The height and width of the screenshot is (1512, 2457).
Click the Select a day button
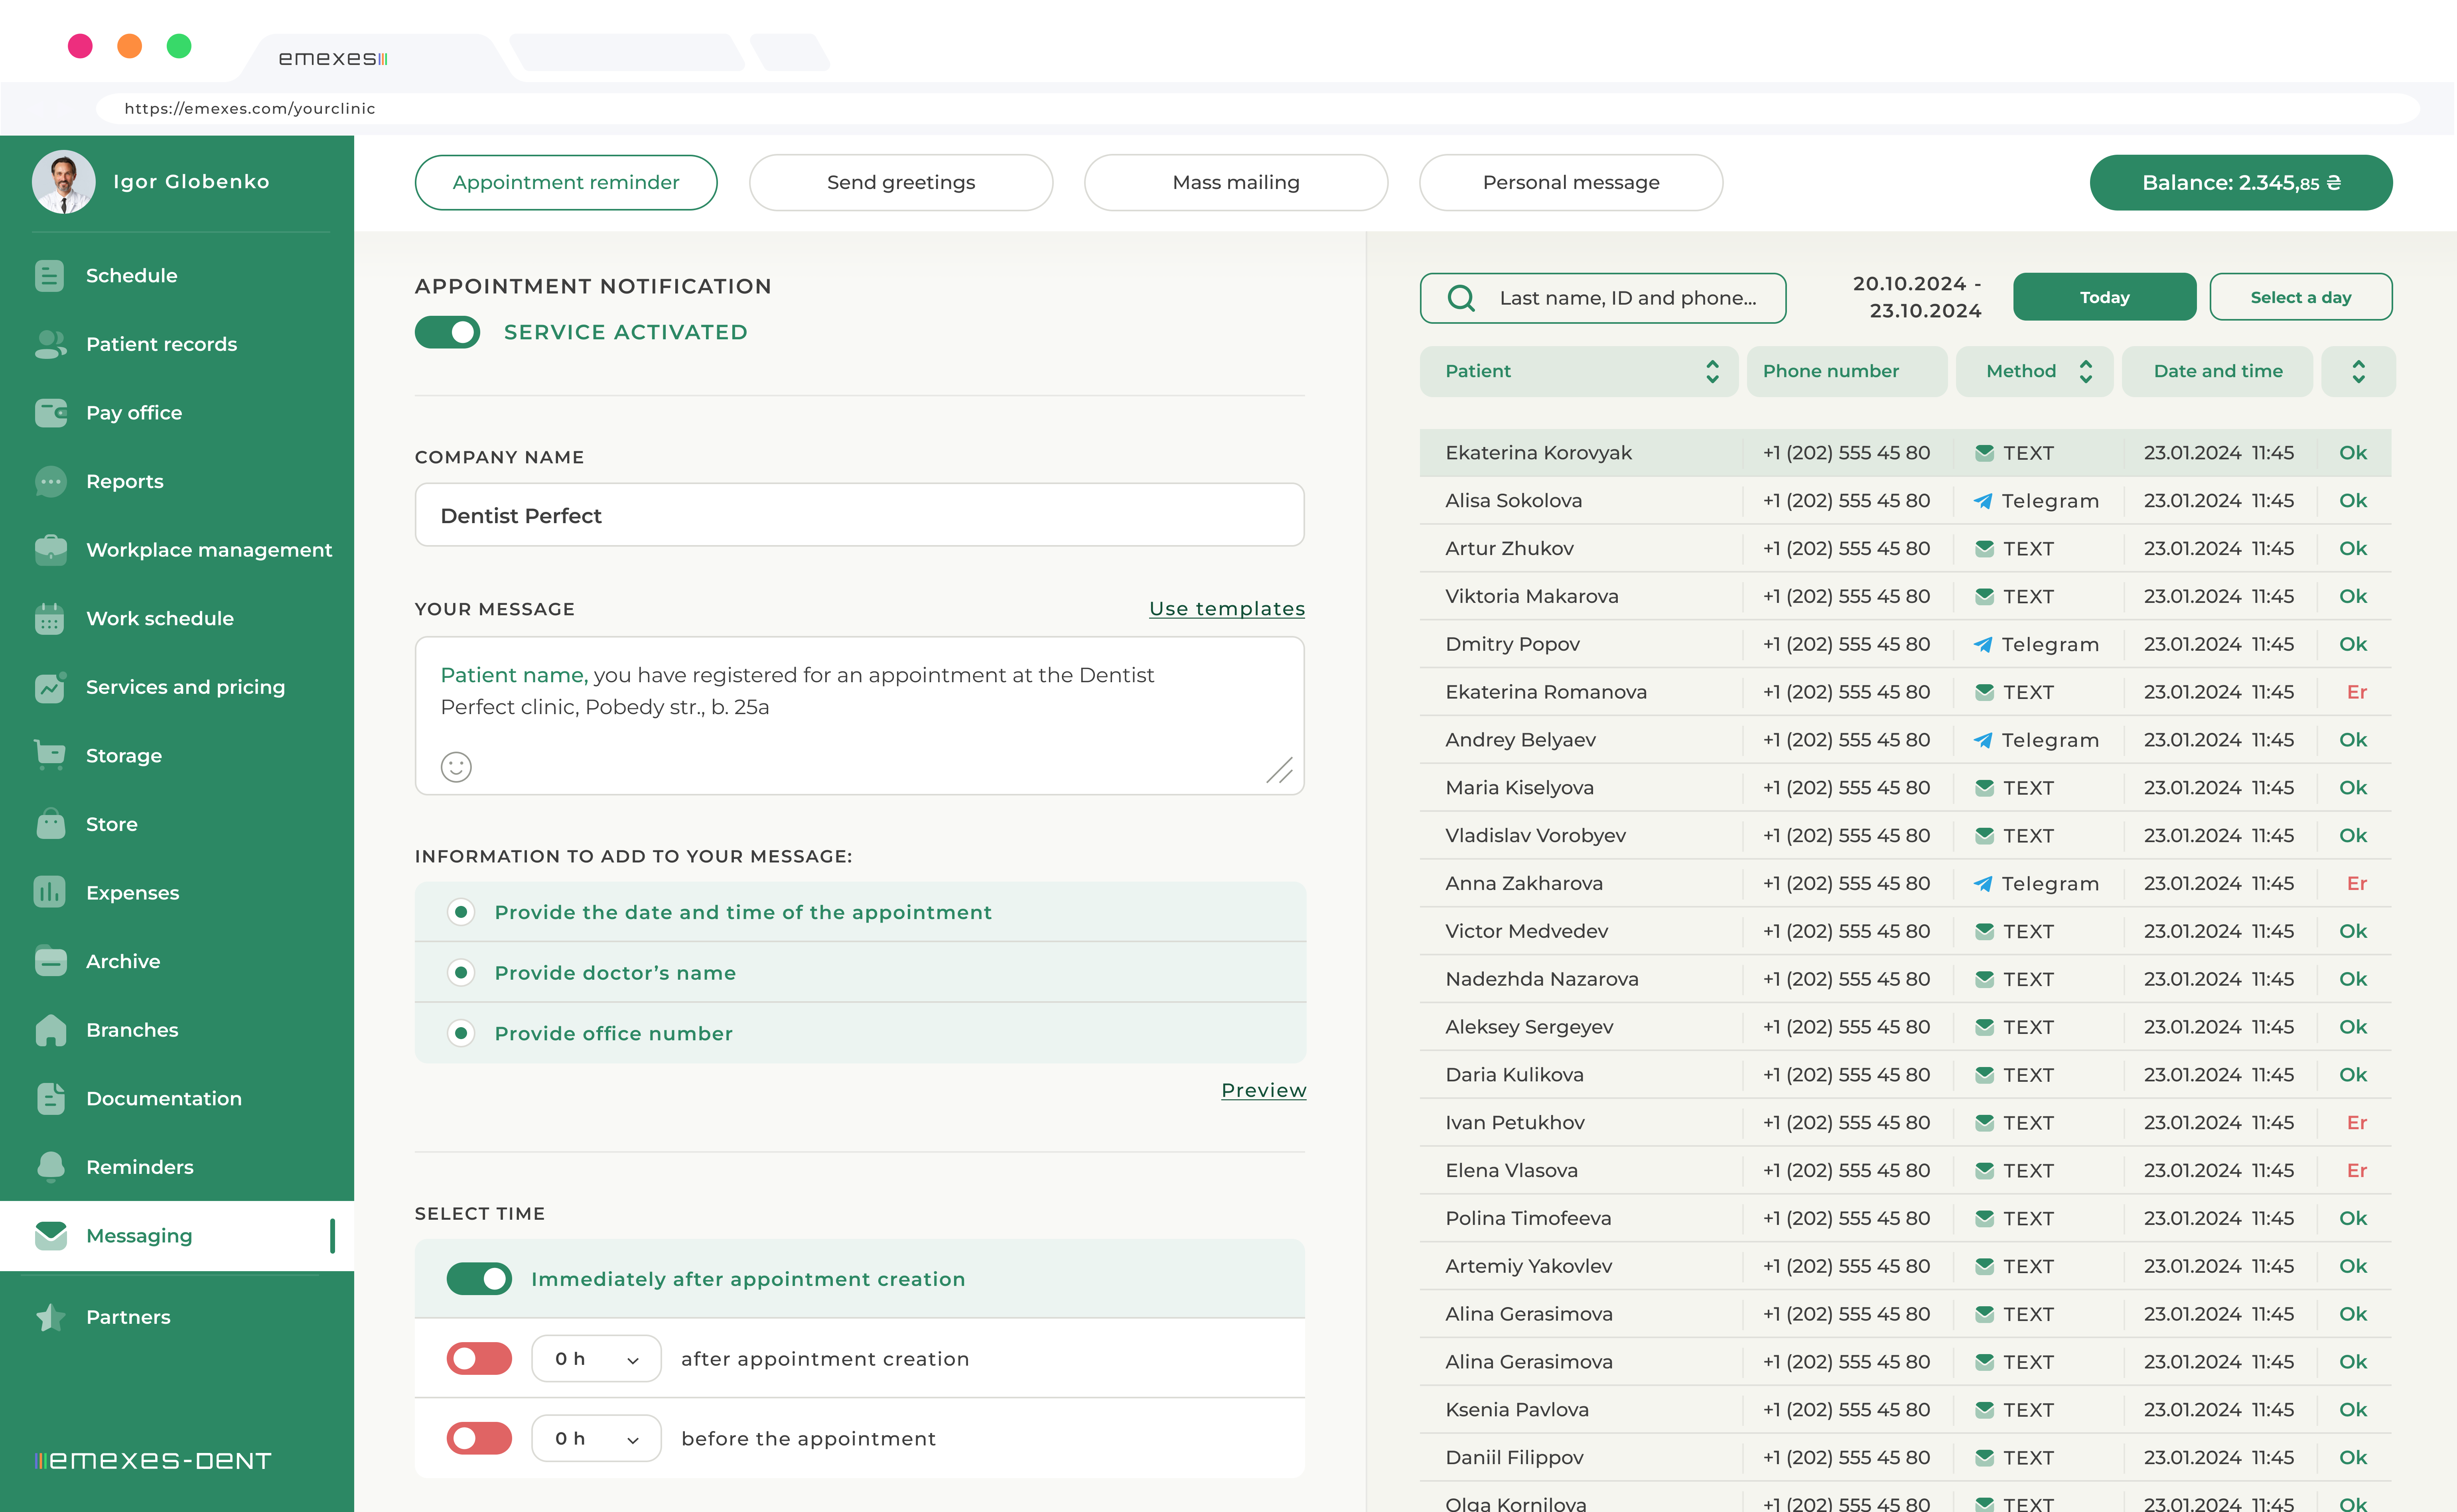[x=2301, y=297]
